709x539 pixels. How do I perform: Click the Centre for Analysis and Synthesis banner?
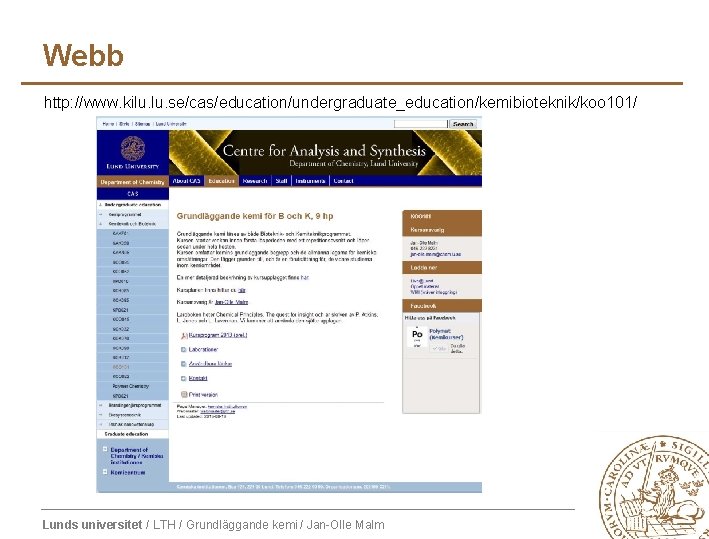(x=325, y=152)
